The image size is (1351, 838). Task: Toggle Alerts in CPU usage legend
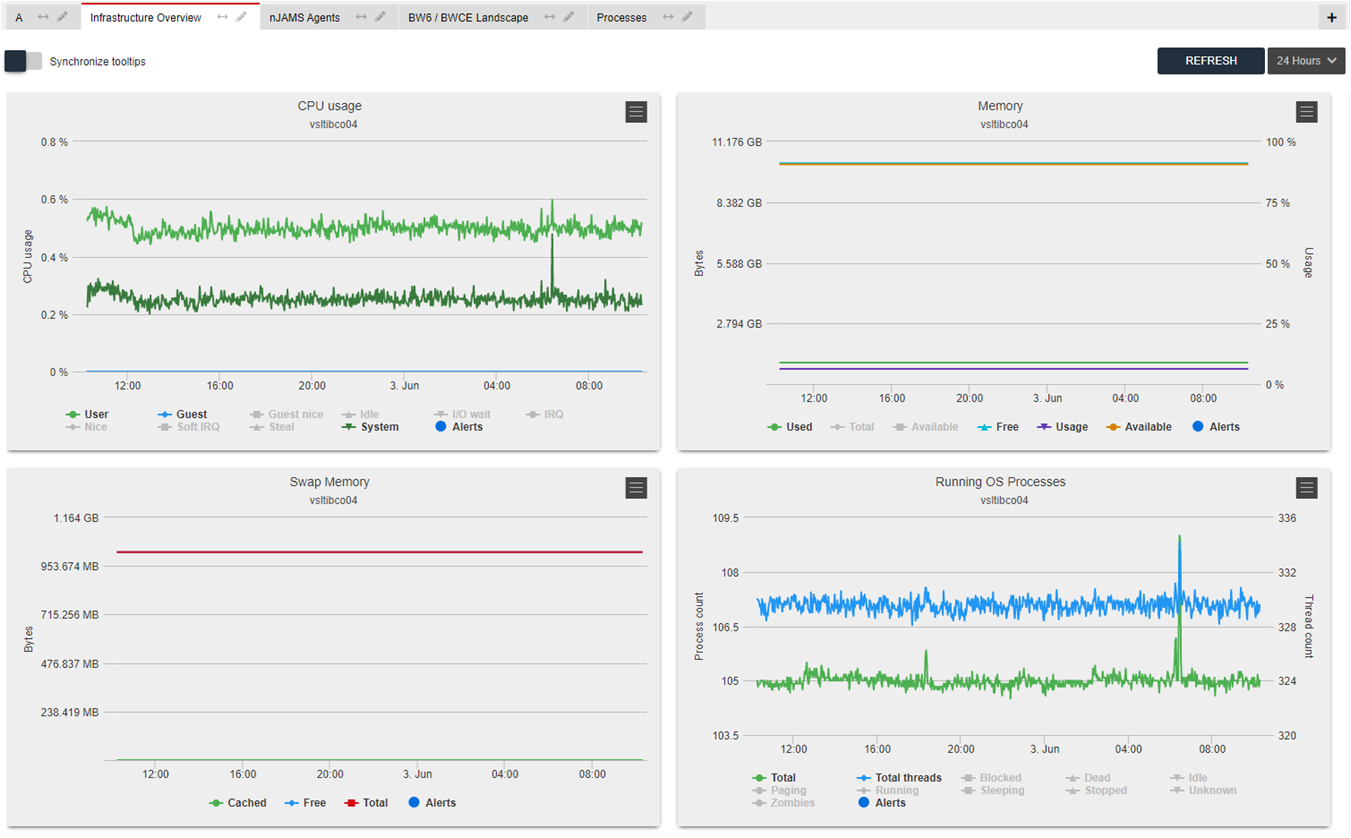(459, 427)
